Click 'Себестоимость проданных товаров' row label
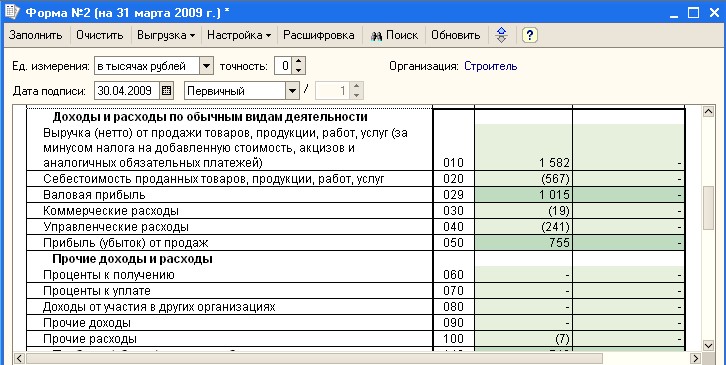 (x=213, y=179)
